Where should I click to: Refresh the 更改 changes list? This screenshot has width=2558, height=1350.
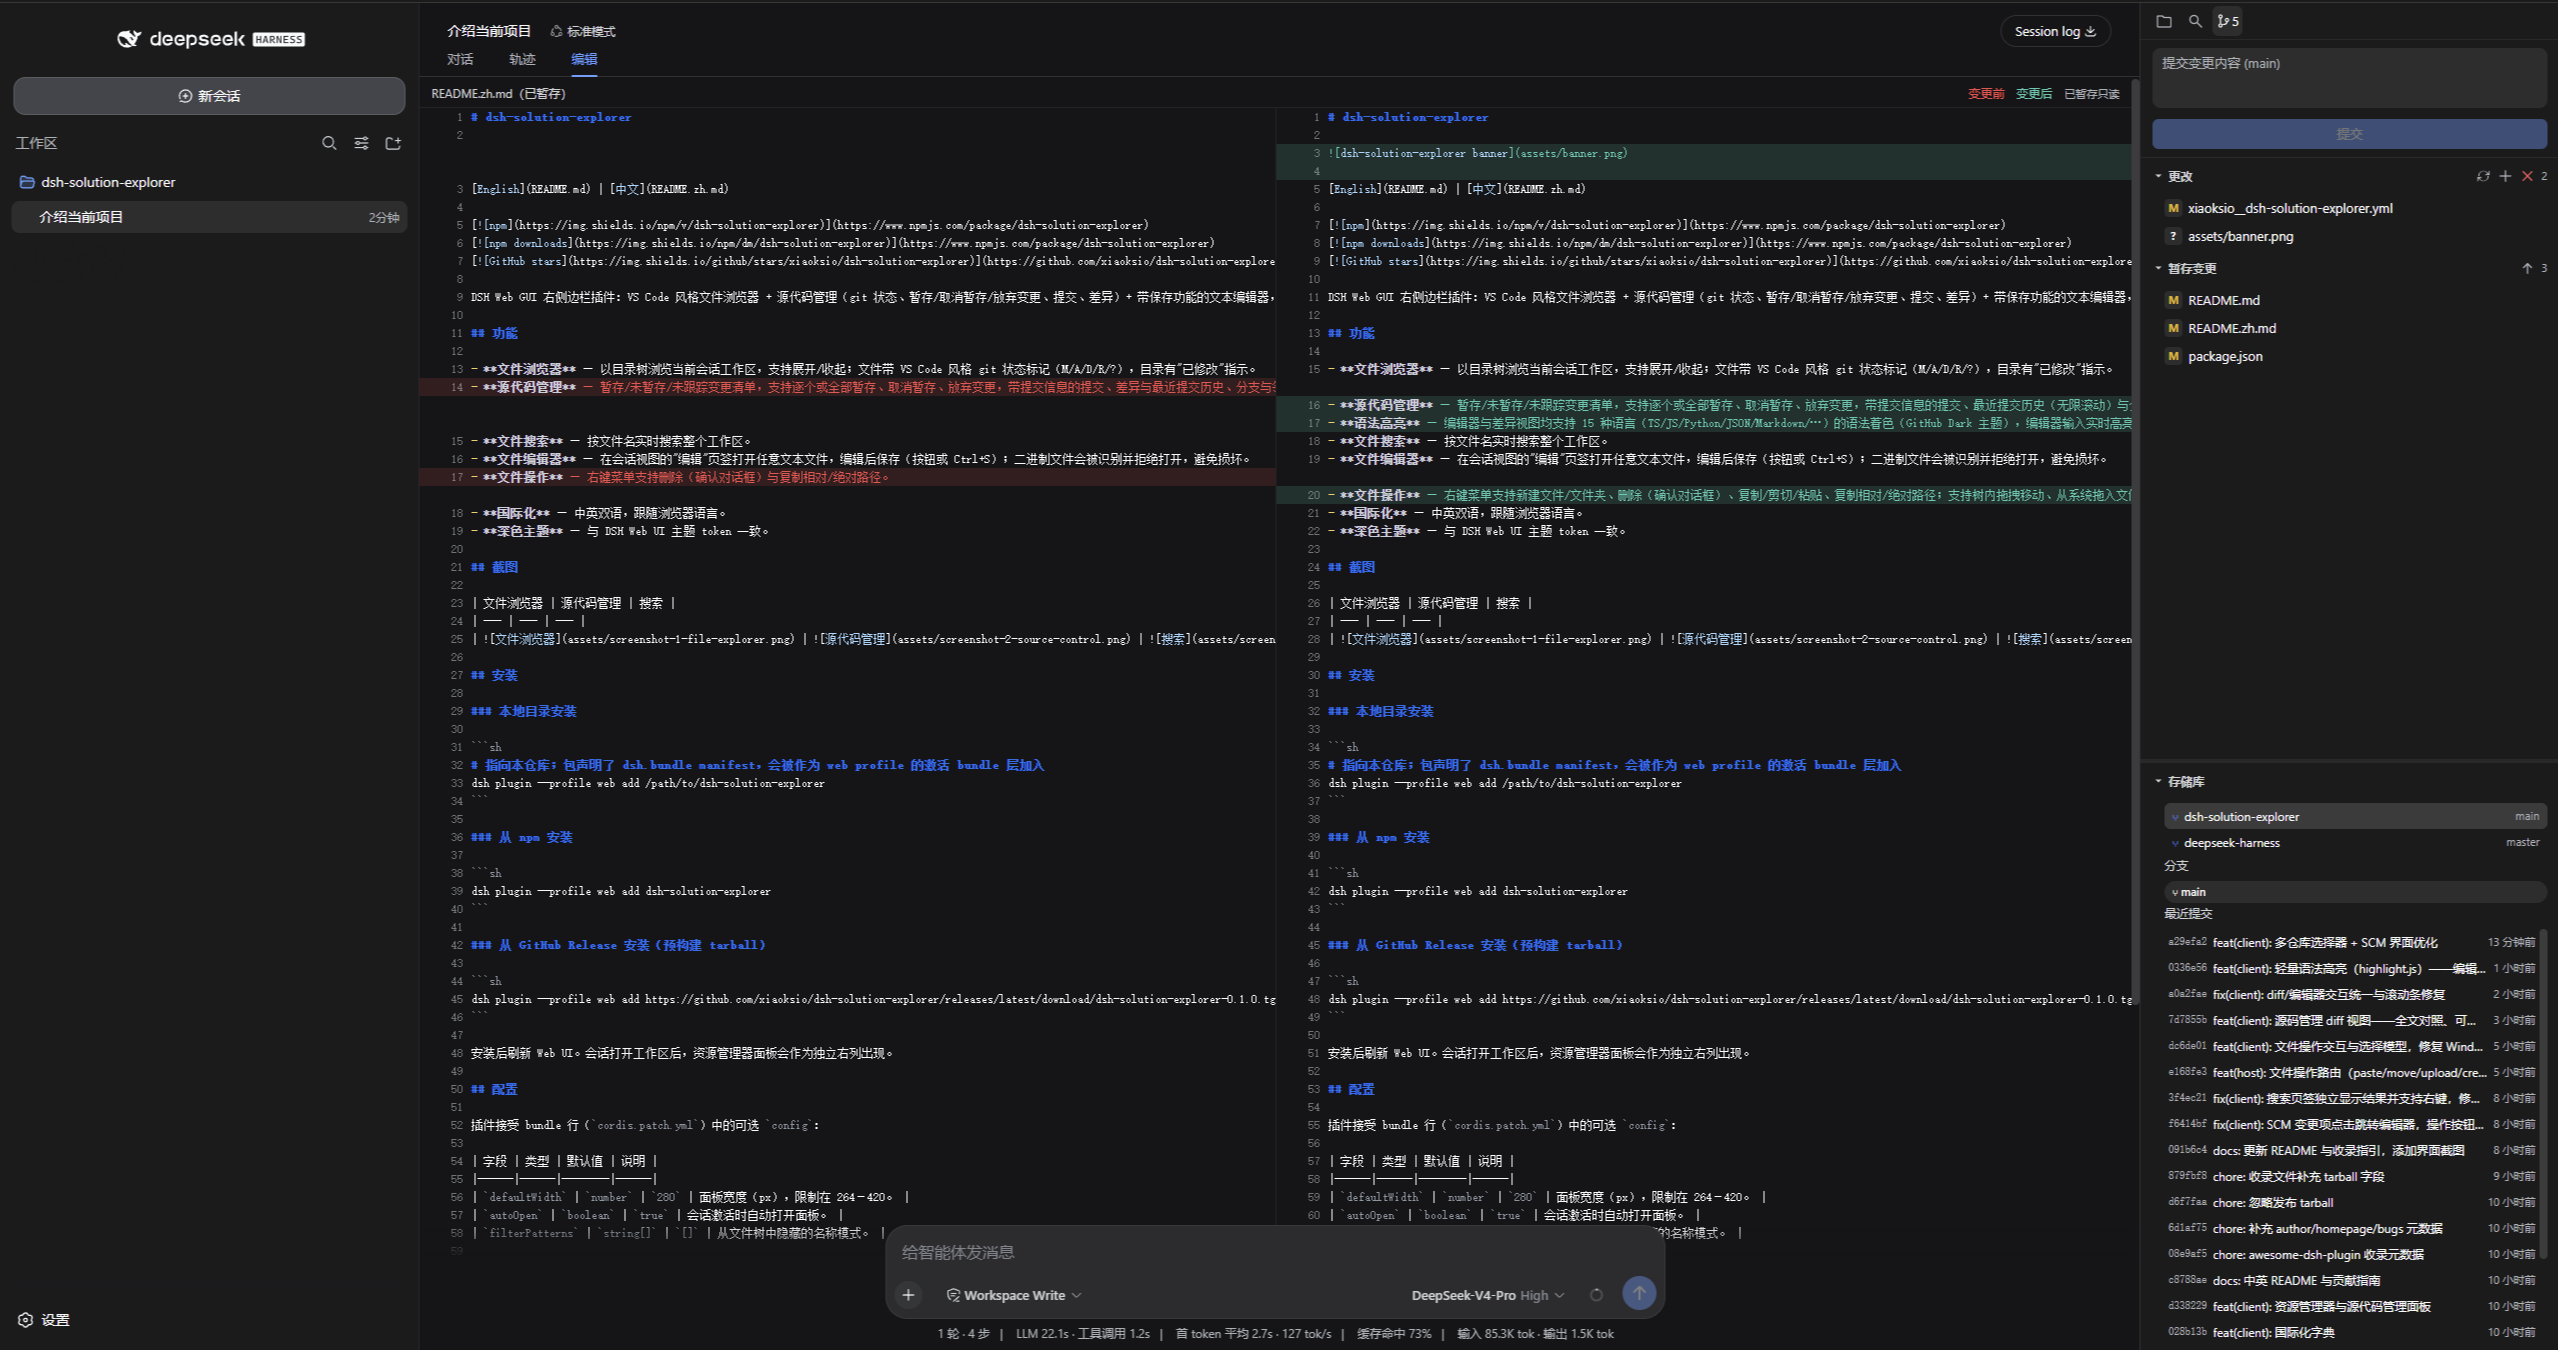click(x=2483, y=176)
